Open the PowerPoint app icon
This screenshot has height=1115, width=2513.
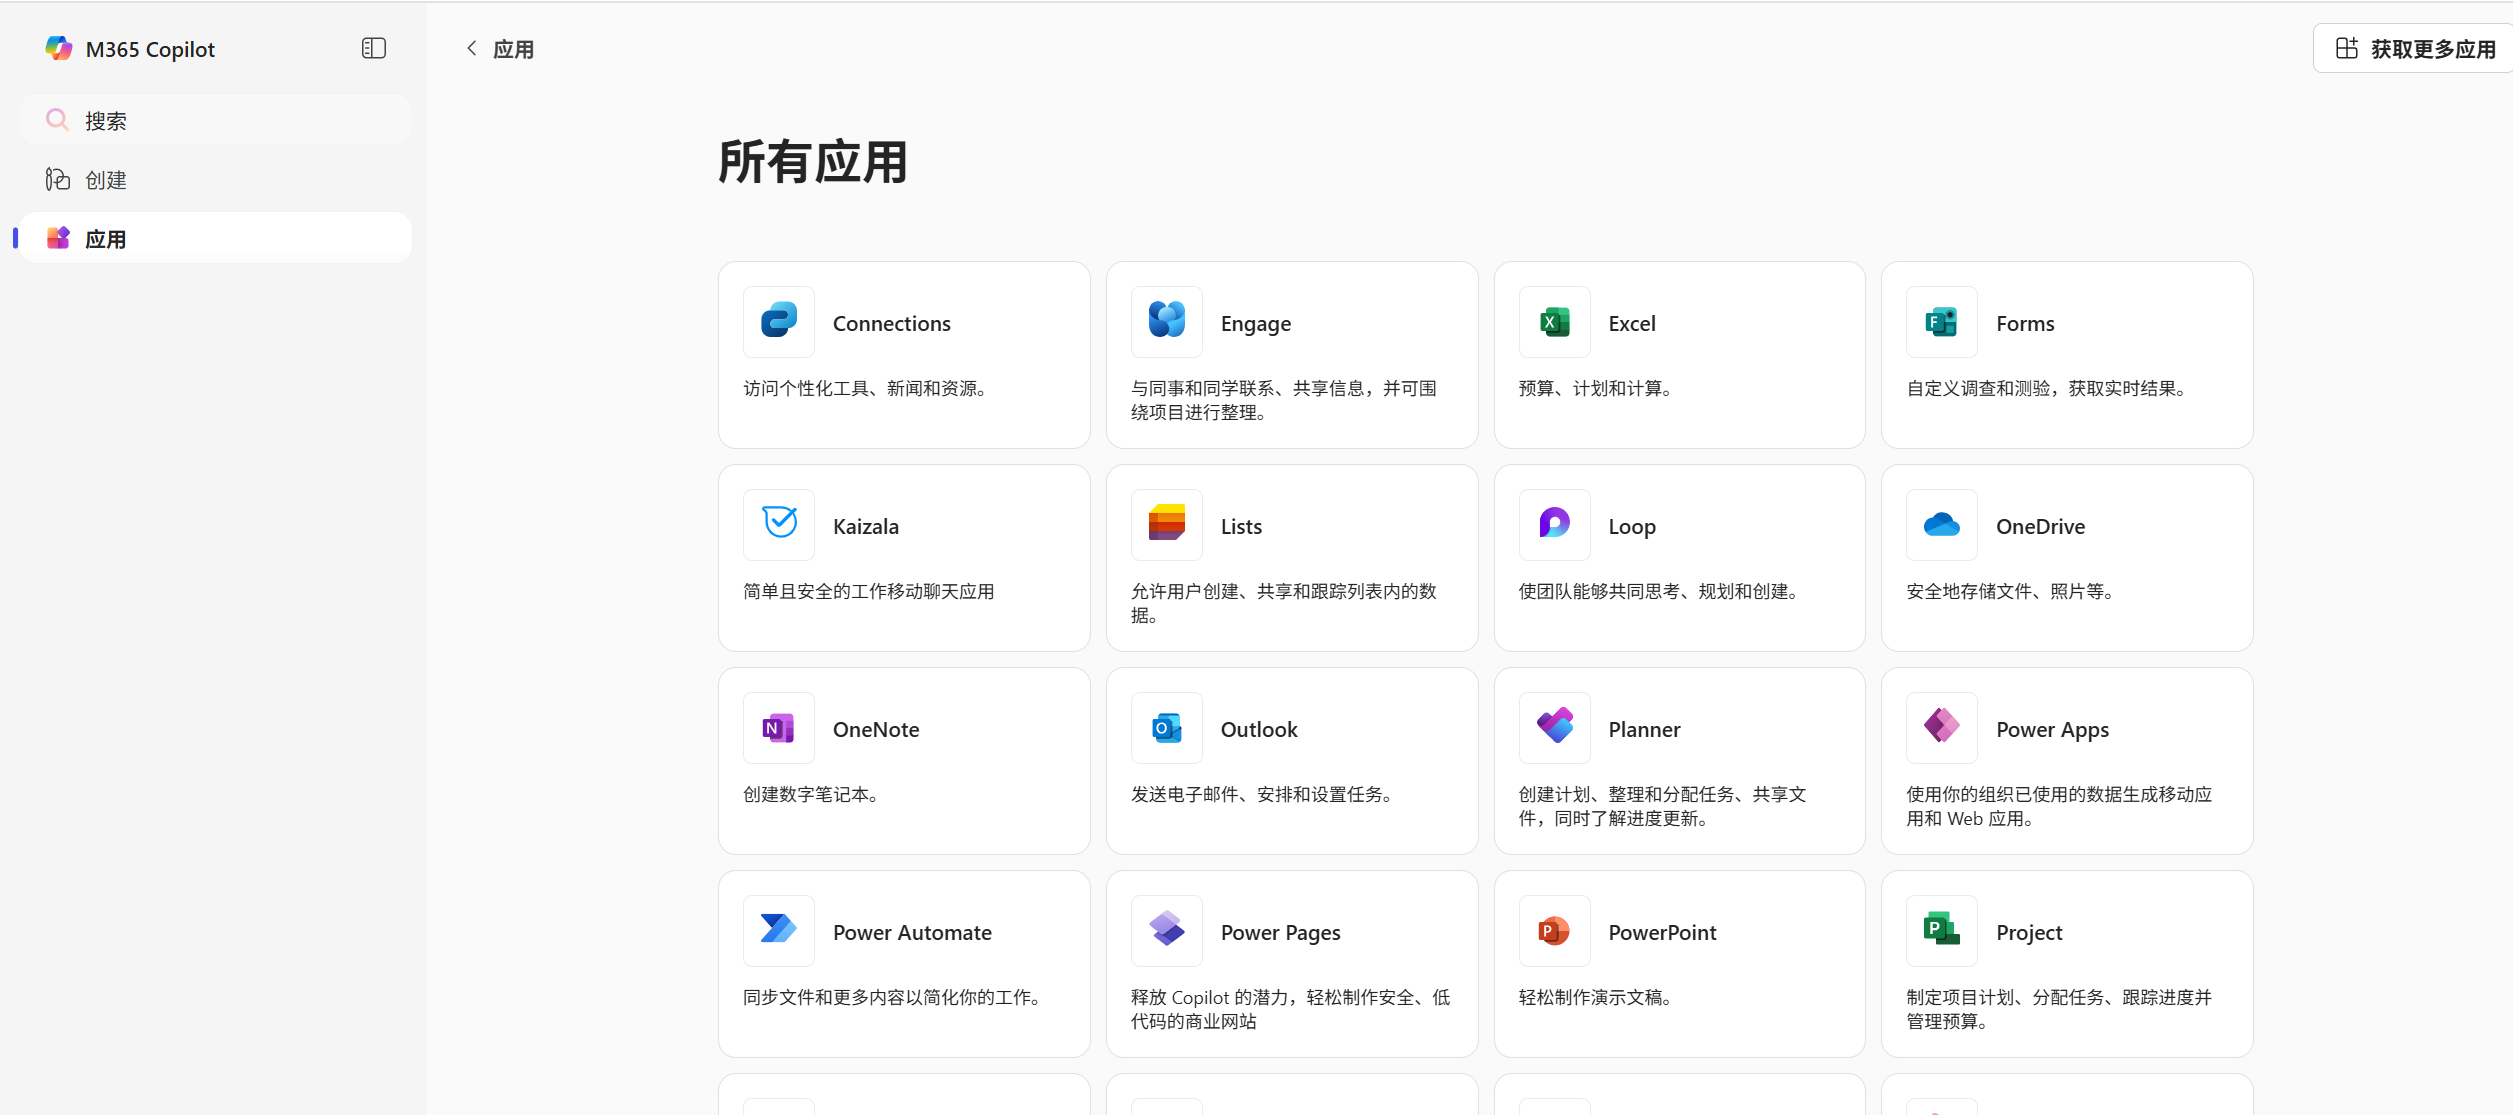click(1554, 931)
